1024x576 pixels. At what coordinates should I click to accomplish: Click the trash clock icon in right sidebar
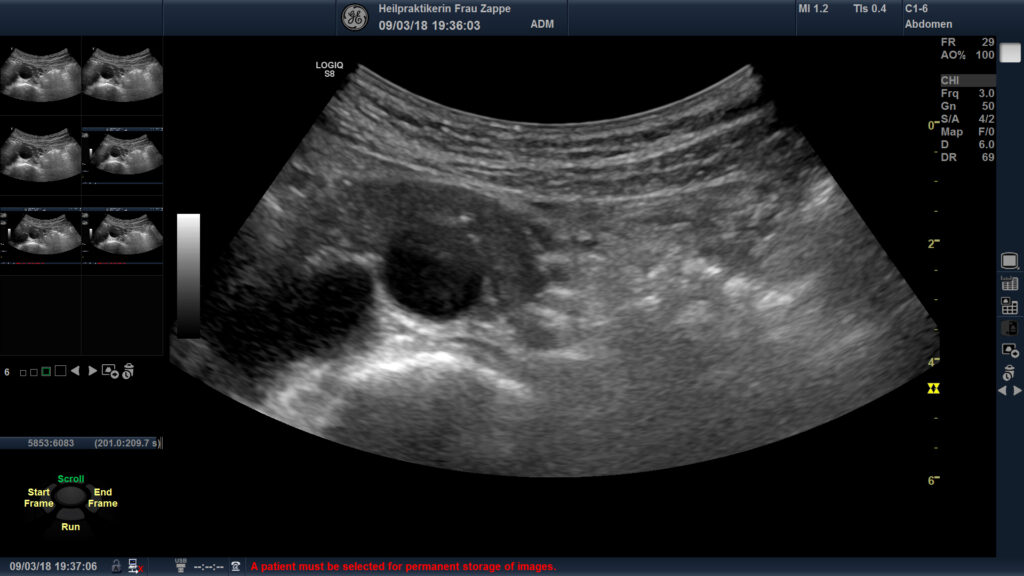click(x=1009, y=372)
